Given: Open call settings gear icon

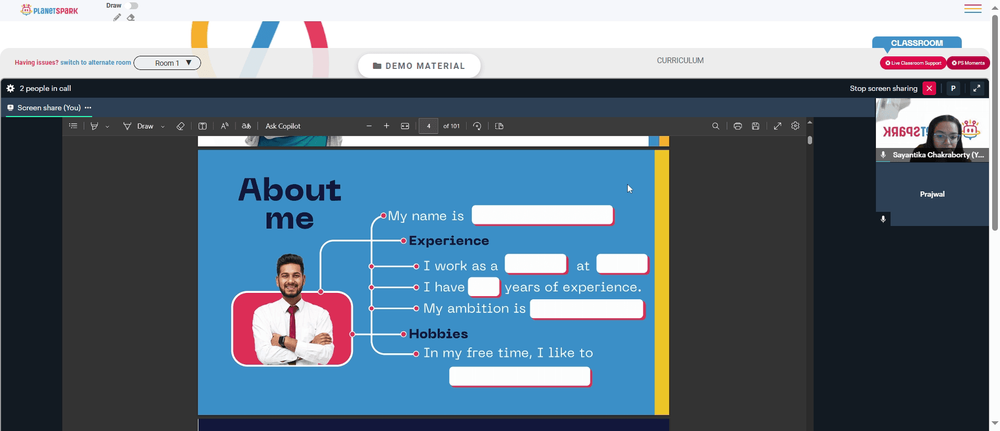Looking at the screenshot, I should pos(10,89).
